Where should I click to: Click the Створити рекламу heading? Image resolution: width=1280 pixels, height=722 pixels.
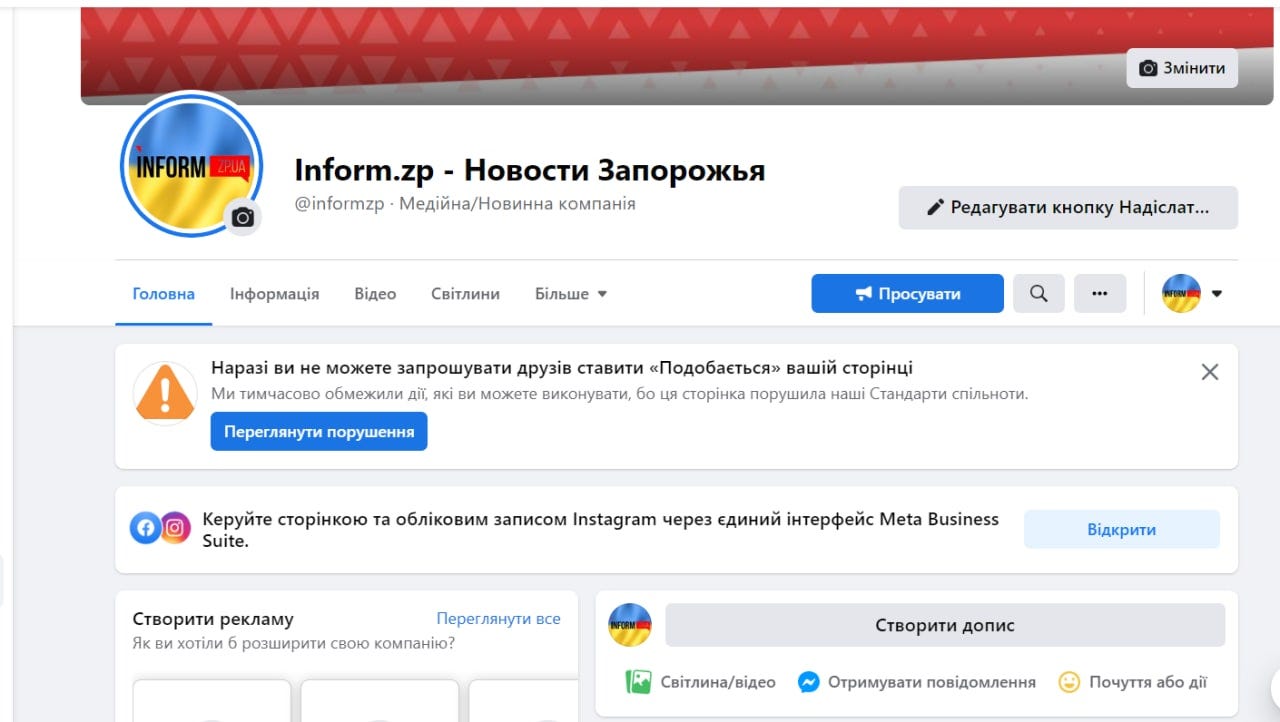pos(213,619)
